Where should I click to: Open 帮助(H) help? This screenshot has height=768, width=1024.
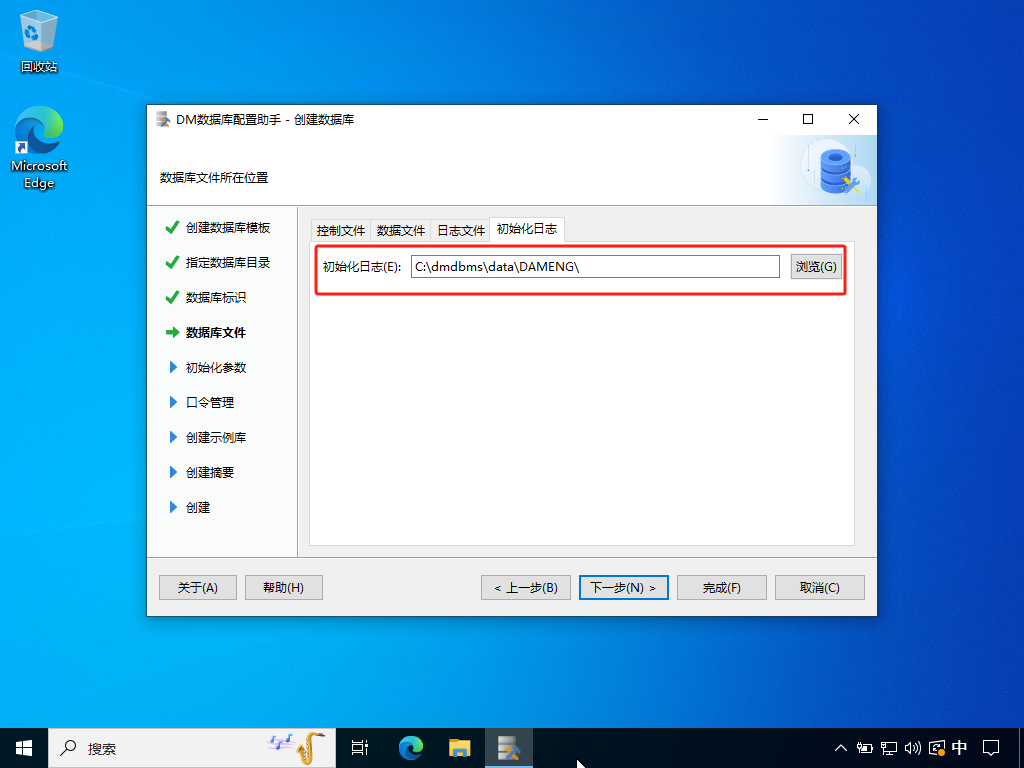(x=283, y=588)
